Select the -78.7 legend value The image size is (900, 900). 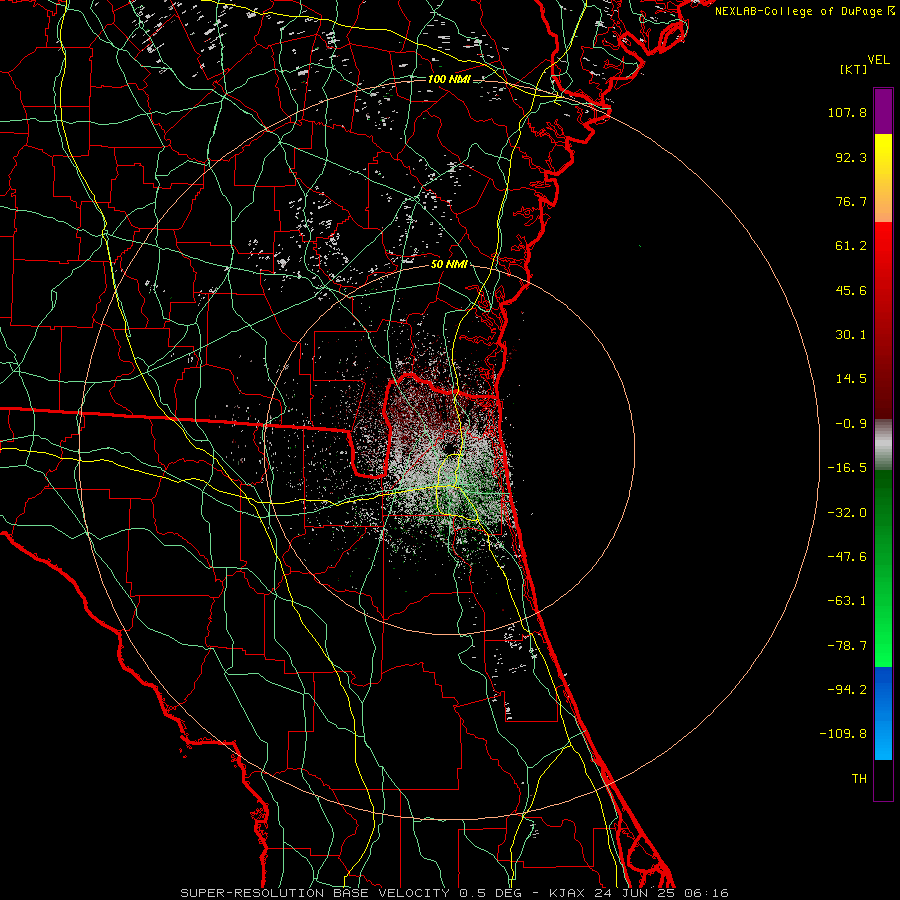point(847,646)
